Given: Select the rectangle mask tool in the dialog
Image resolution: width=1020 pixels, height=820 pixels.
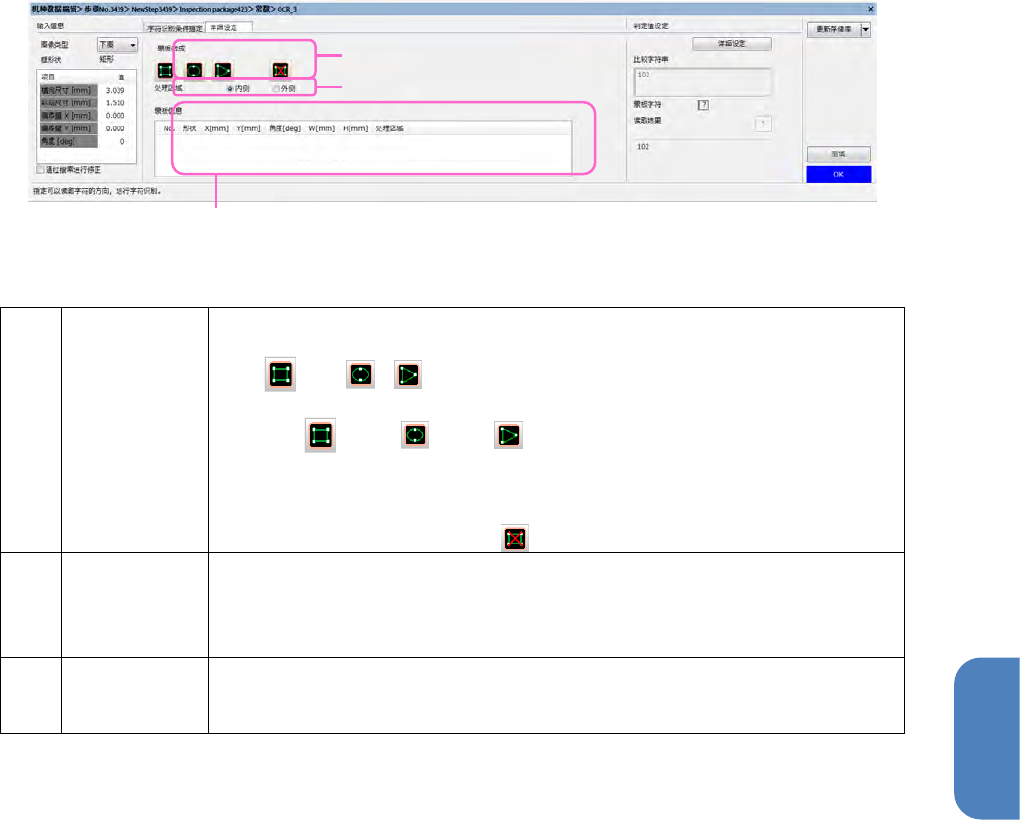Looking at the screenshot, I should pyautogui.click(x=165, y=70).
